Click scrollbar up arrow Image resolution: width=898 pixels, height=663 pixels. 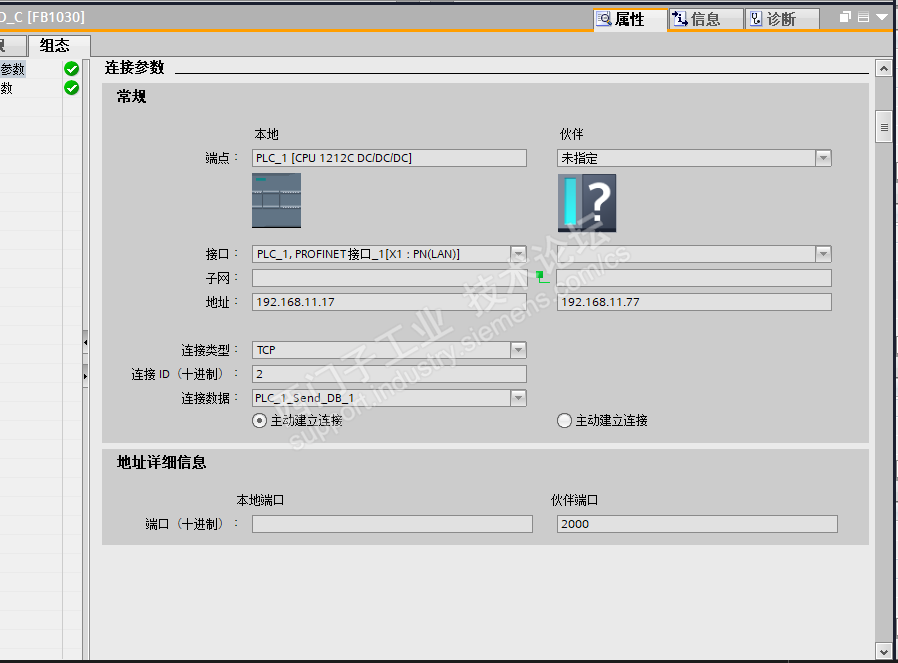click(x=884, y=69)
